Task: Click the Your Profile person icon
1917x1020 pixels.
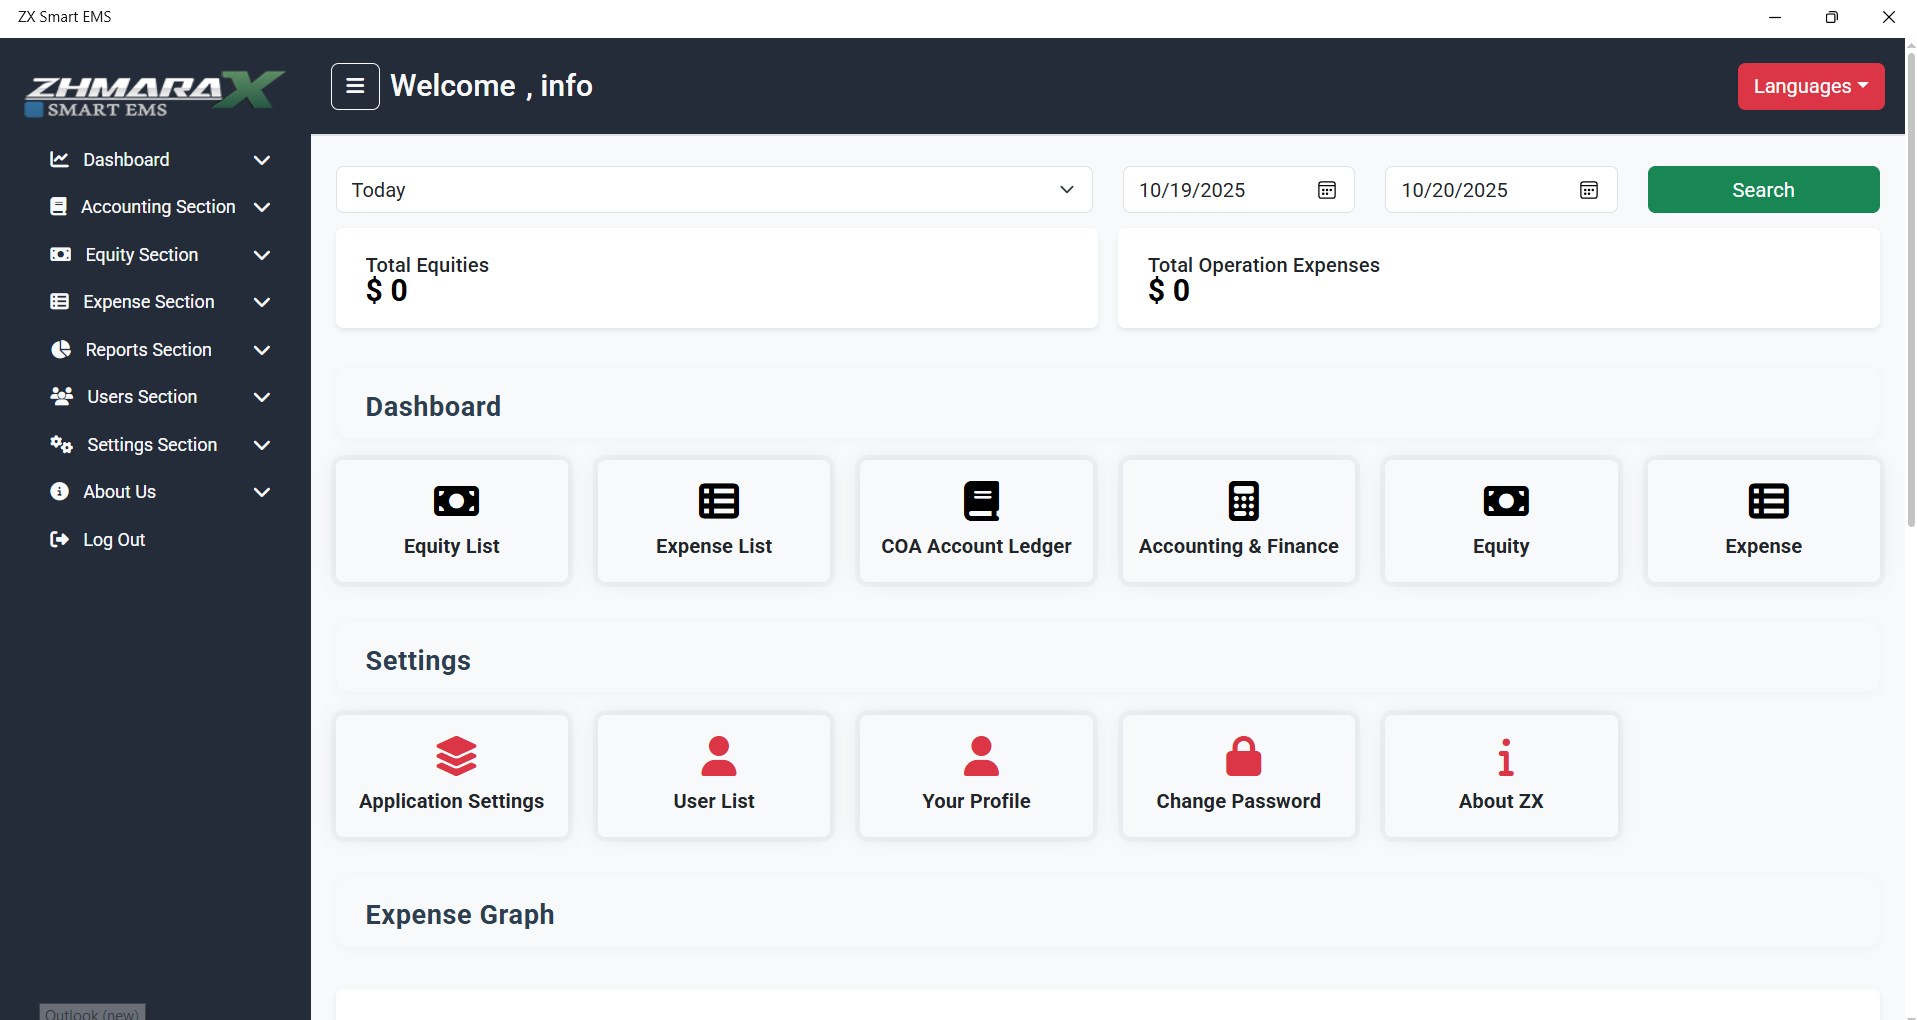Action: [981, 756]
